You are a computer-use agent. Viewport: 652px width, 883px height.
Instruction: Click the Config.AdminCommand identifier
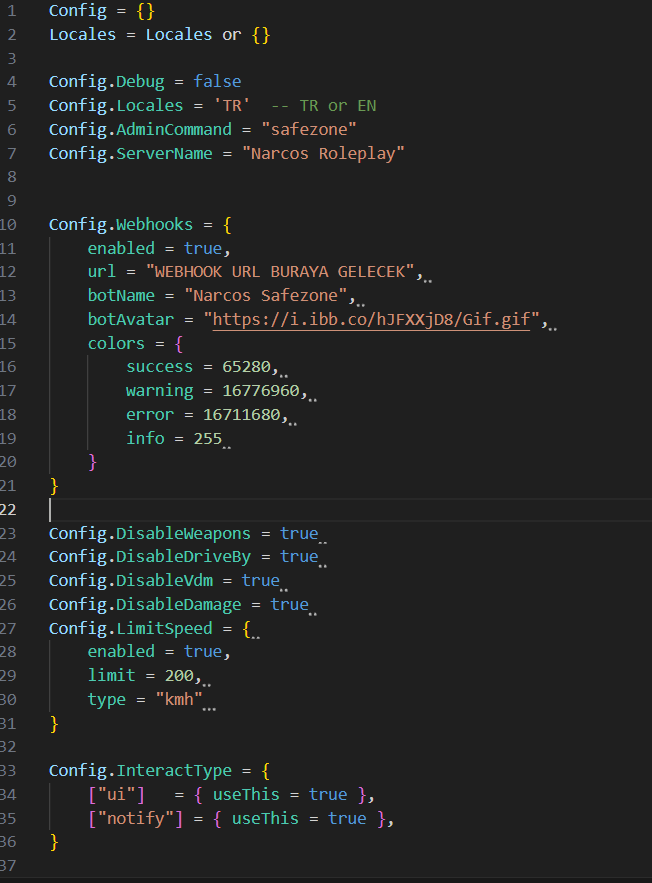140,130
